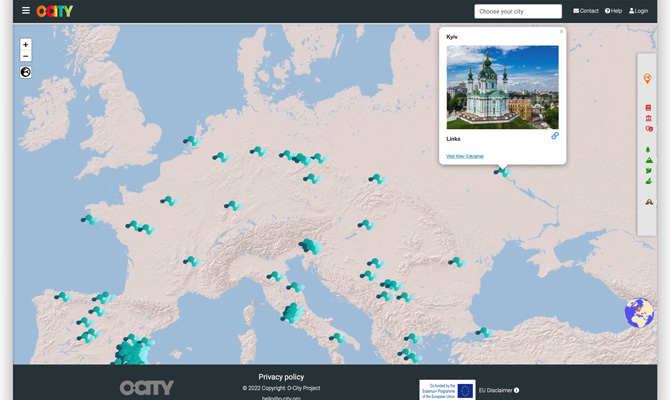The height and width of the screenshot is (400, 670).
Task: Toggle the red museum building filter
Action: [648, 118]
